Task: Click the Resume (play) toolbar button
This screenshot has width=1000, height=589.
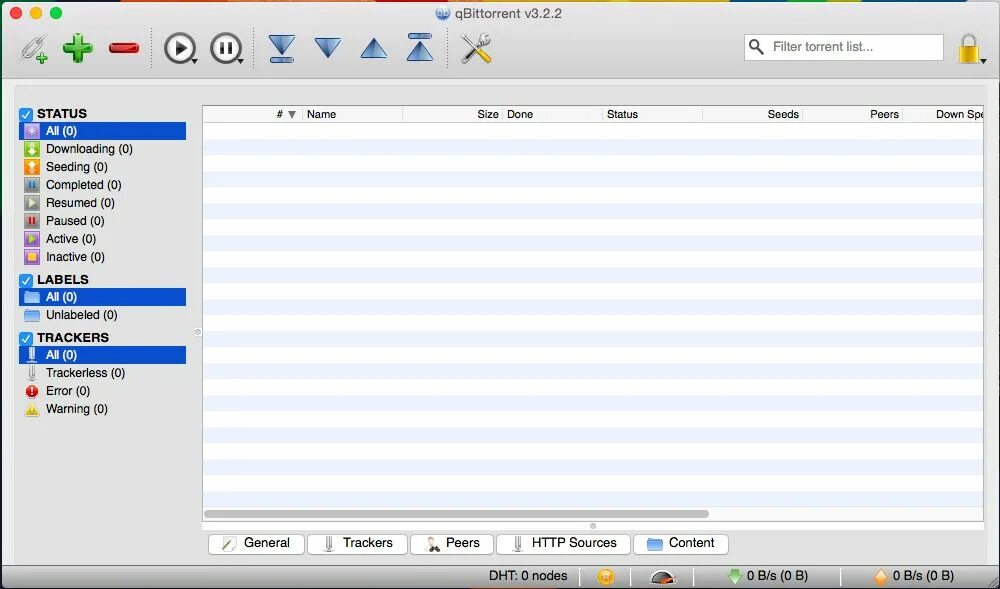Action: pyautogui.click(x=179, y=48)
